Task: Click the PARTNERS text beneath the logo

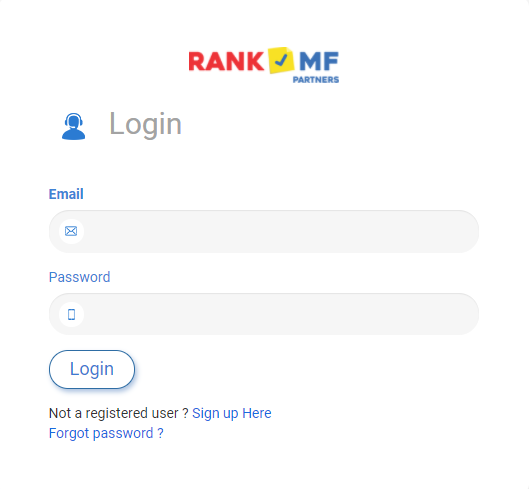Action: (x=316, y=80)
